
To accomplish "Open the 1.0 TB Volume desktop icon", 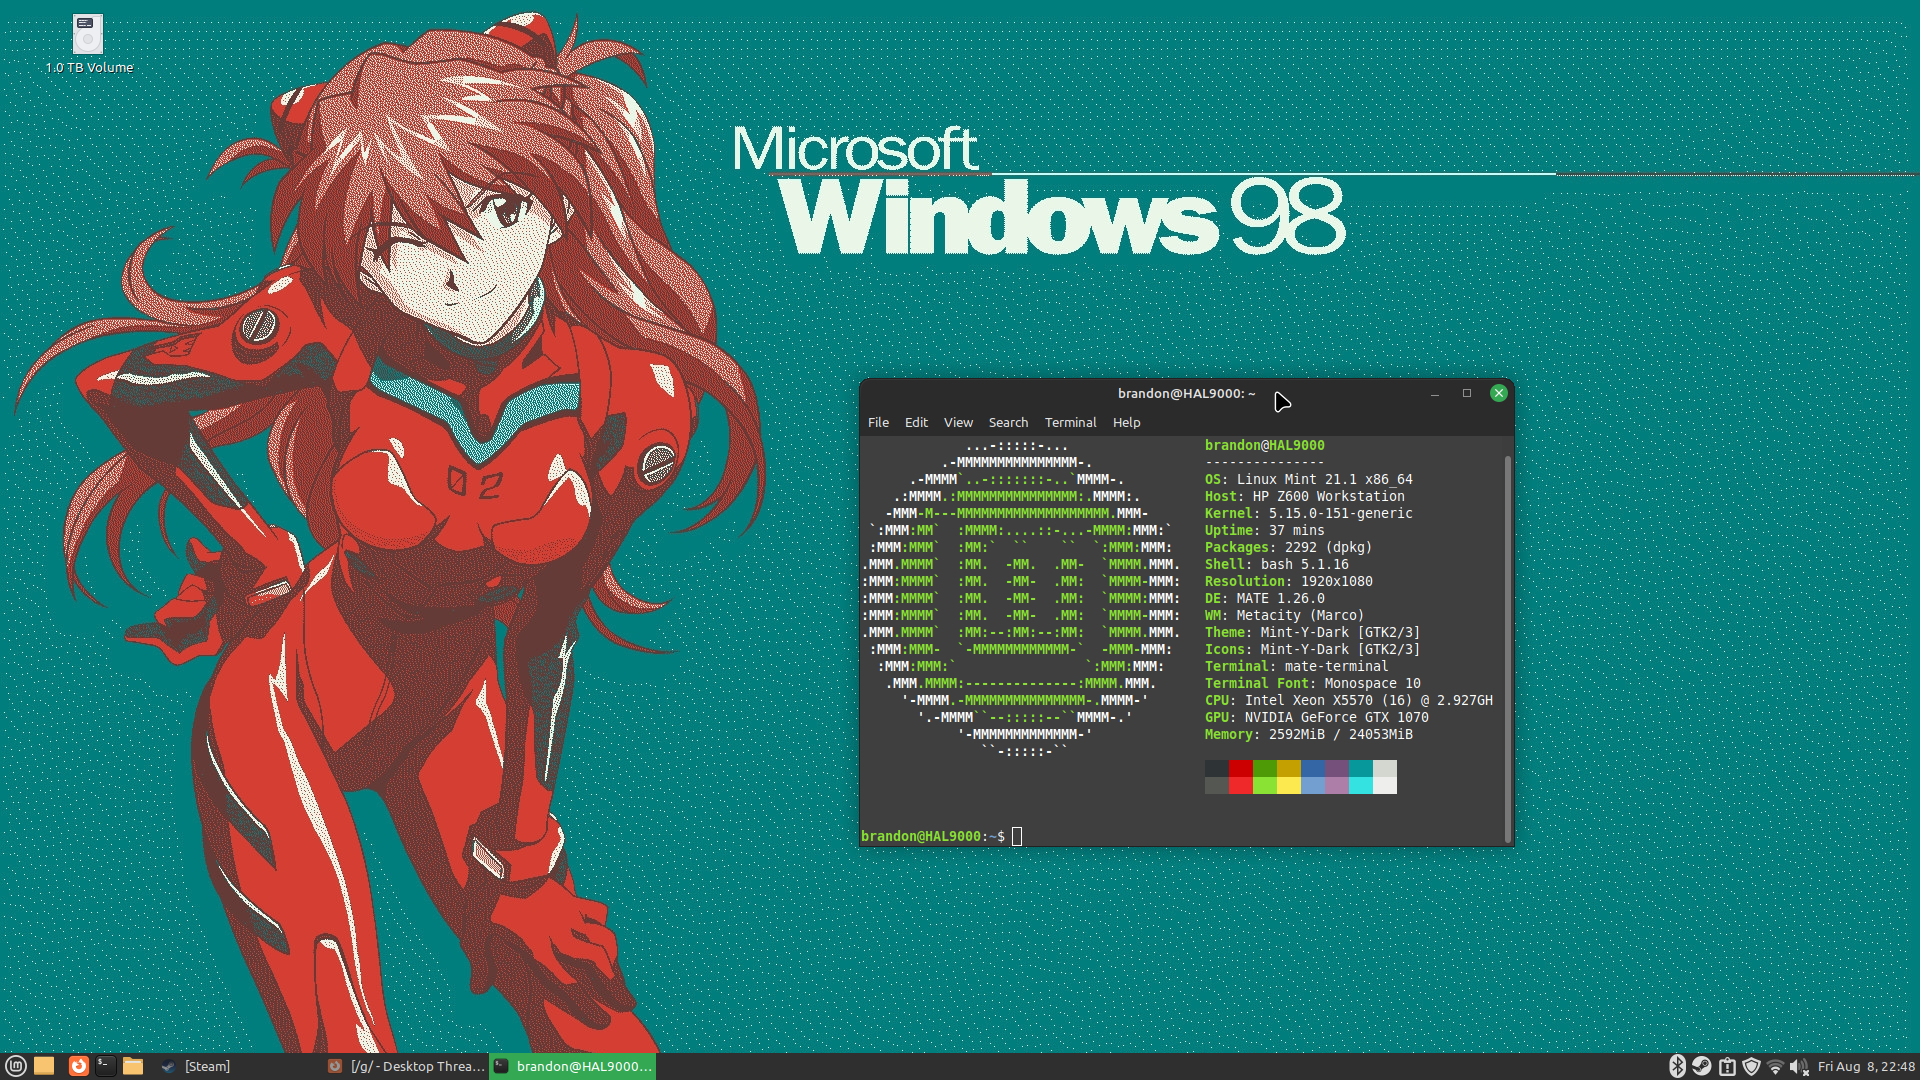I will (88, 44).
